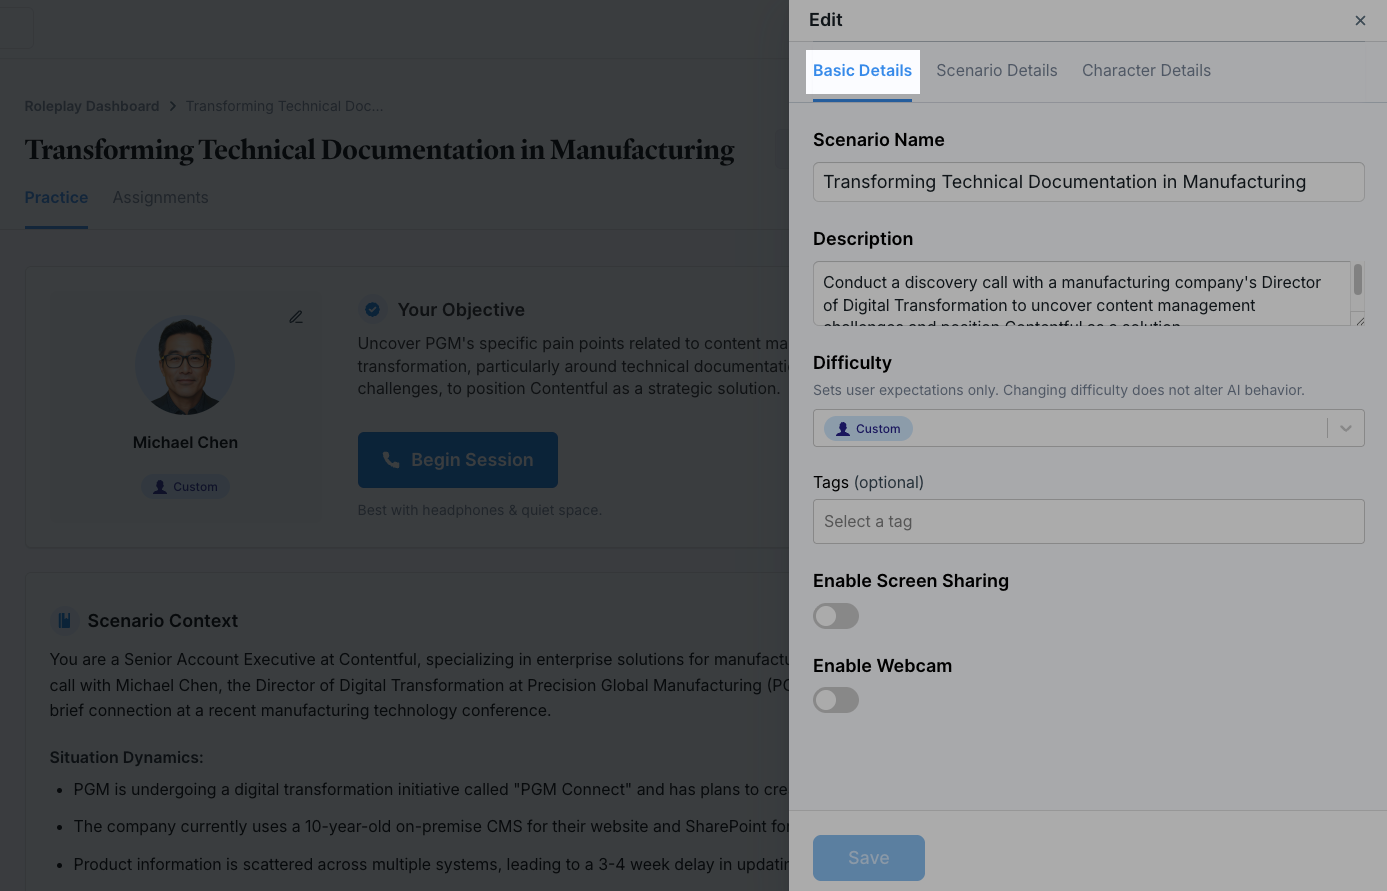This screenshot has height=891, width=1387.
Task: Click Michael Chen's avatar photo
Action: 185,365
